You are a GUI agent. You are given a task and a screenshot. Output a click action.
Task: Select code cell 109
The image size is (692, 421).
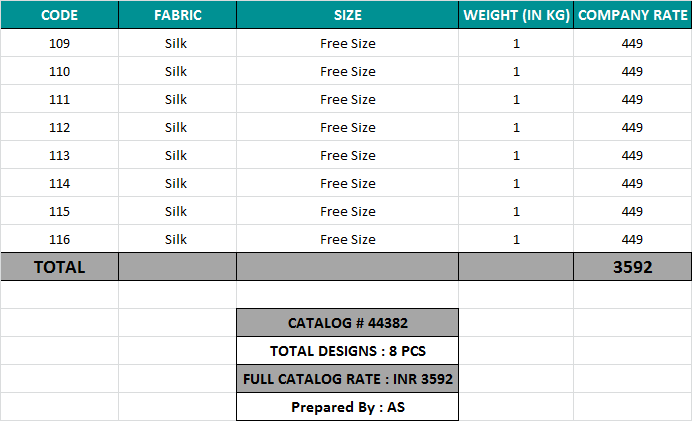(59, 43)
